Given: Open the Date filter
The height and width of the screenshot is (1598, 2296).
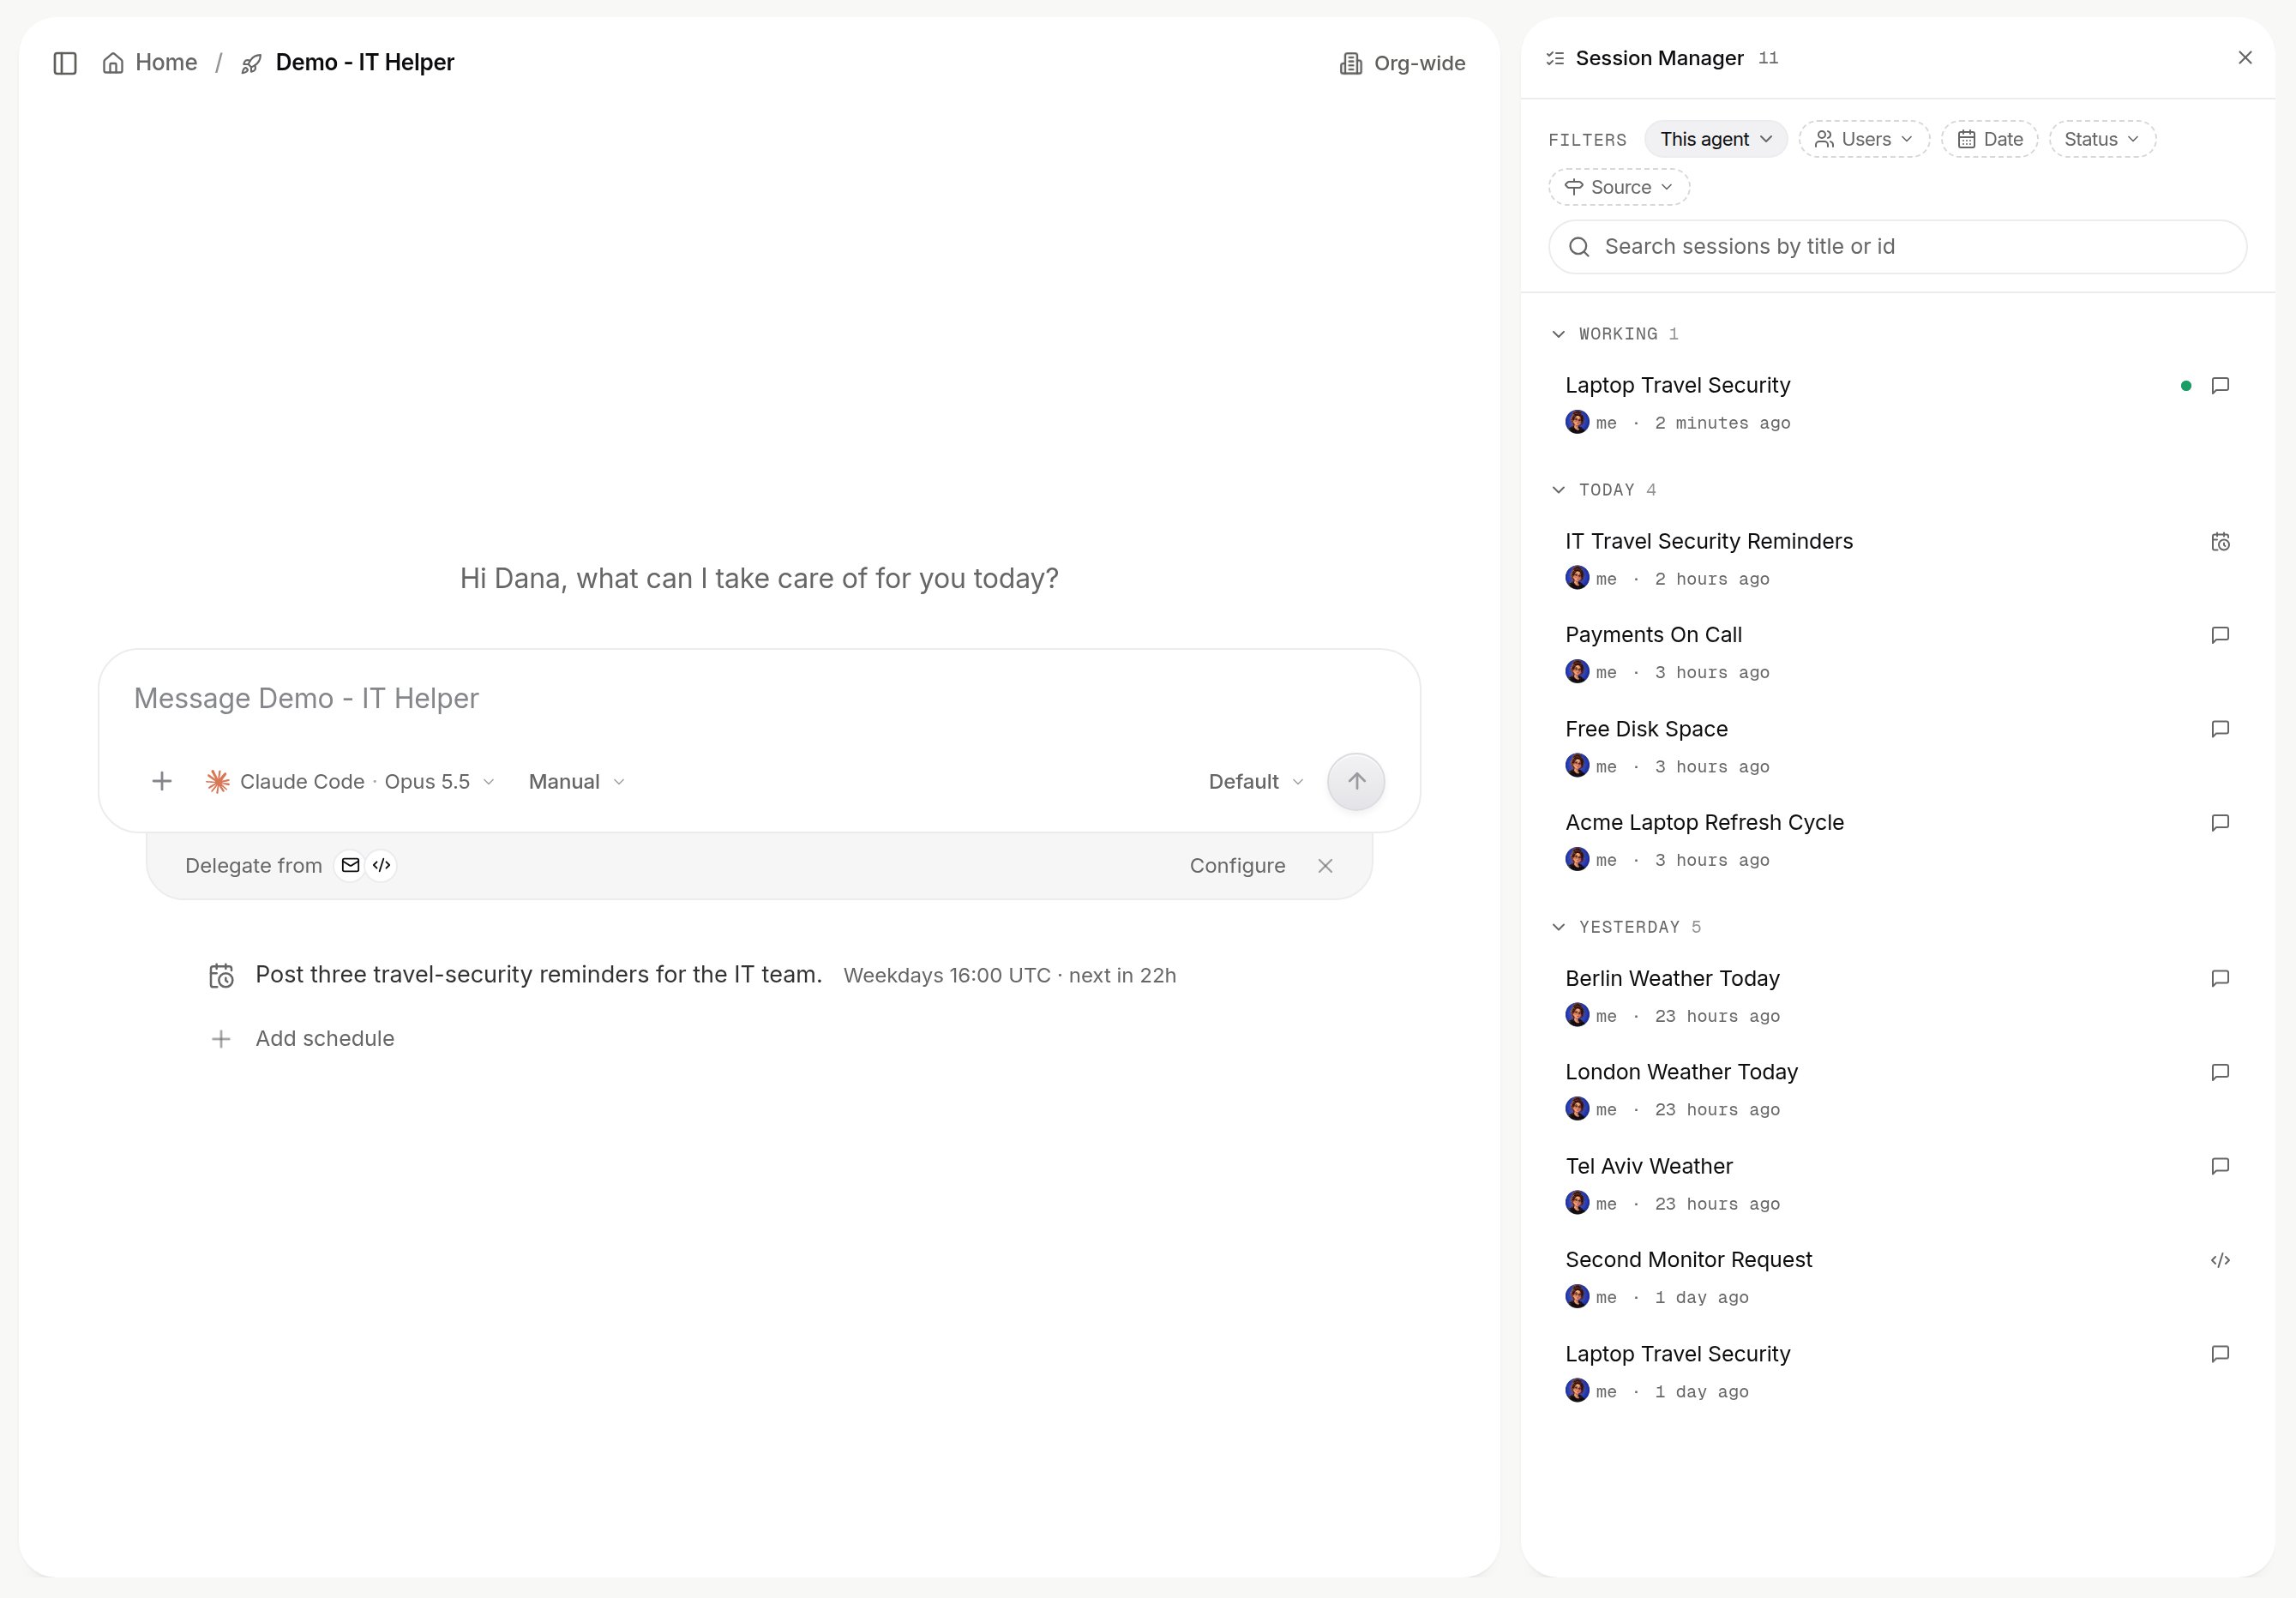Looking at the screenshot, I should point(1989,139).
